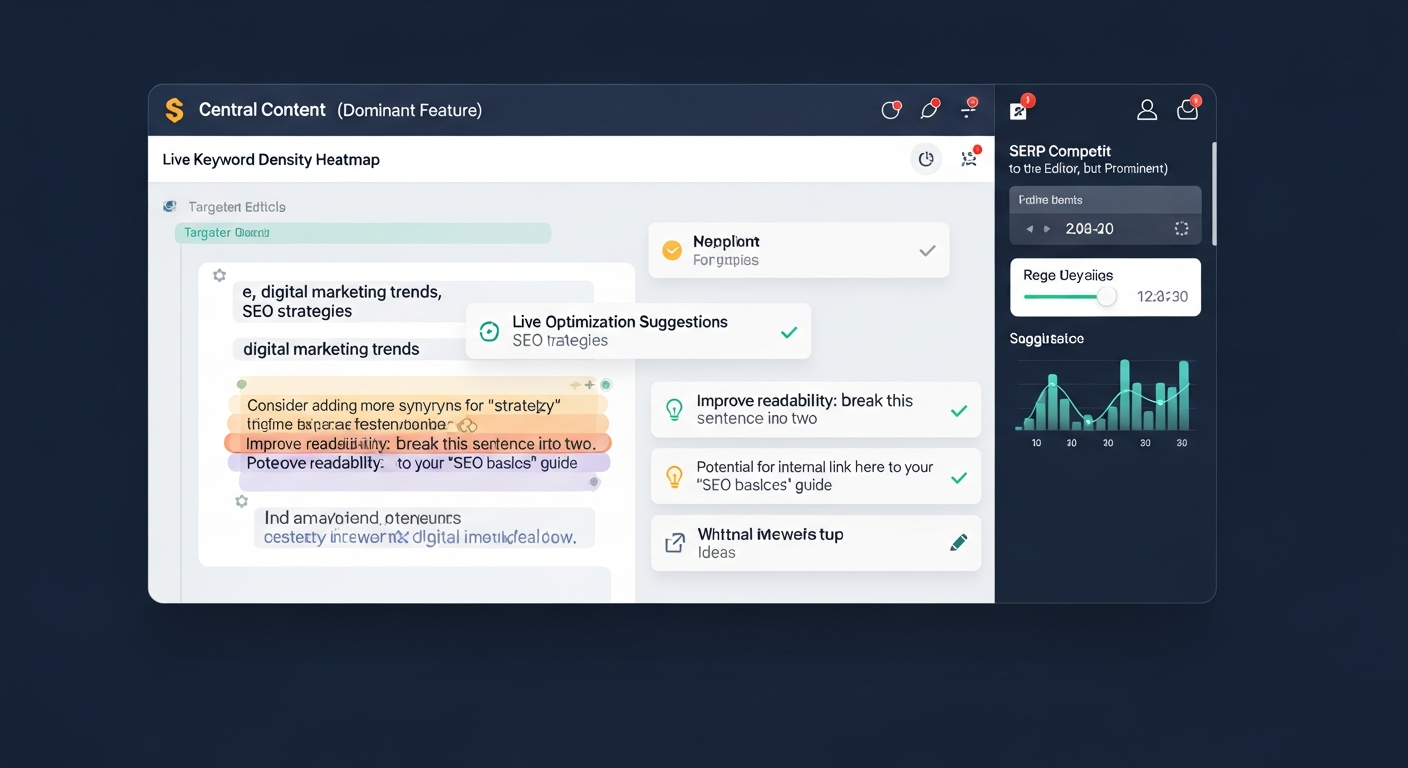Select the green Targater tag bar

(363, 233)
